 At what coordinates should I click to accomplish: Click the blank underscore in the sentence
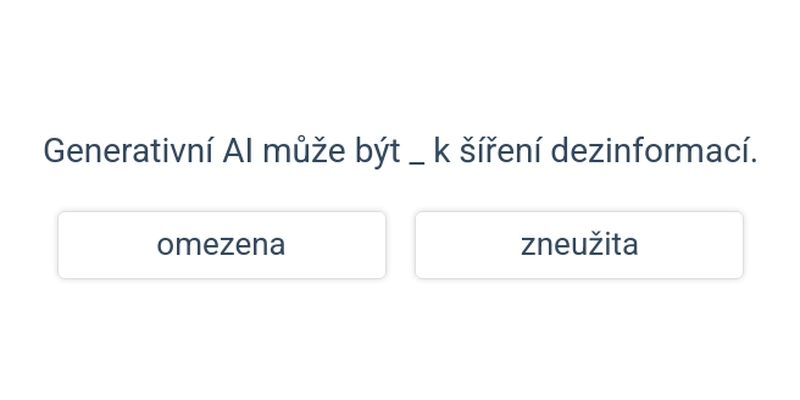(x=417, y=160)
